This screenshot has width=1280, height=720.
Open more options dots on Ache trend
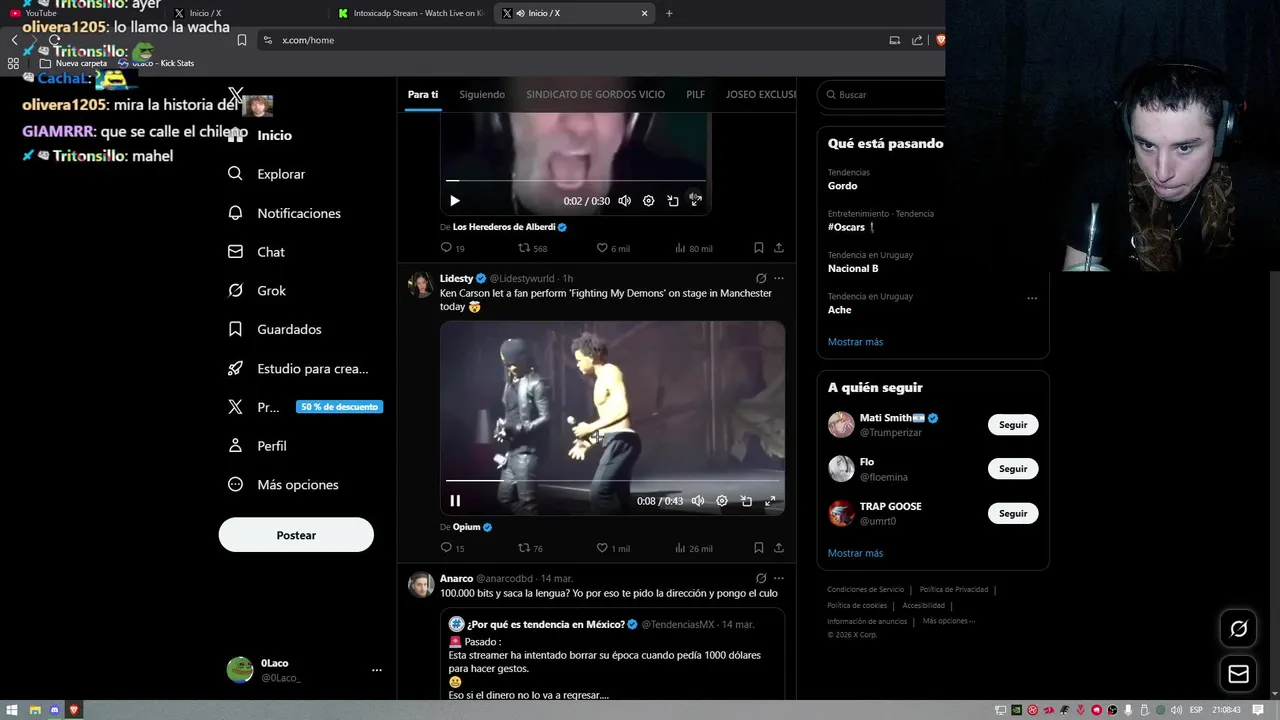tap(1032, 298)
